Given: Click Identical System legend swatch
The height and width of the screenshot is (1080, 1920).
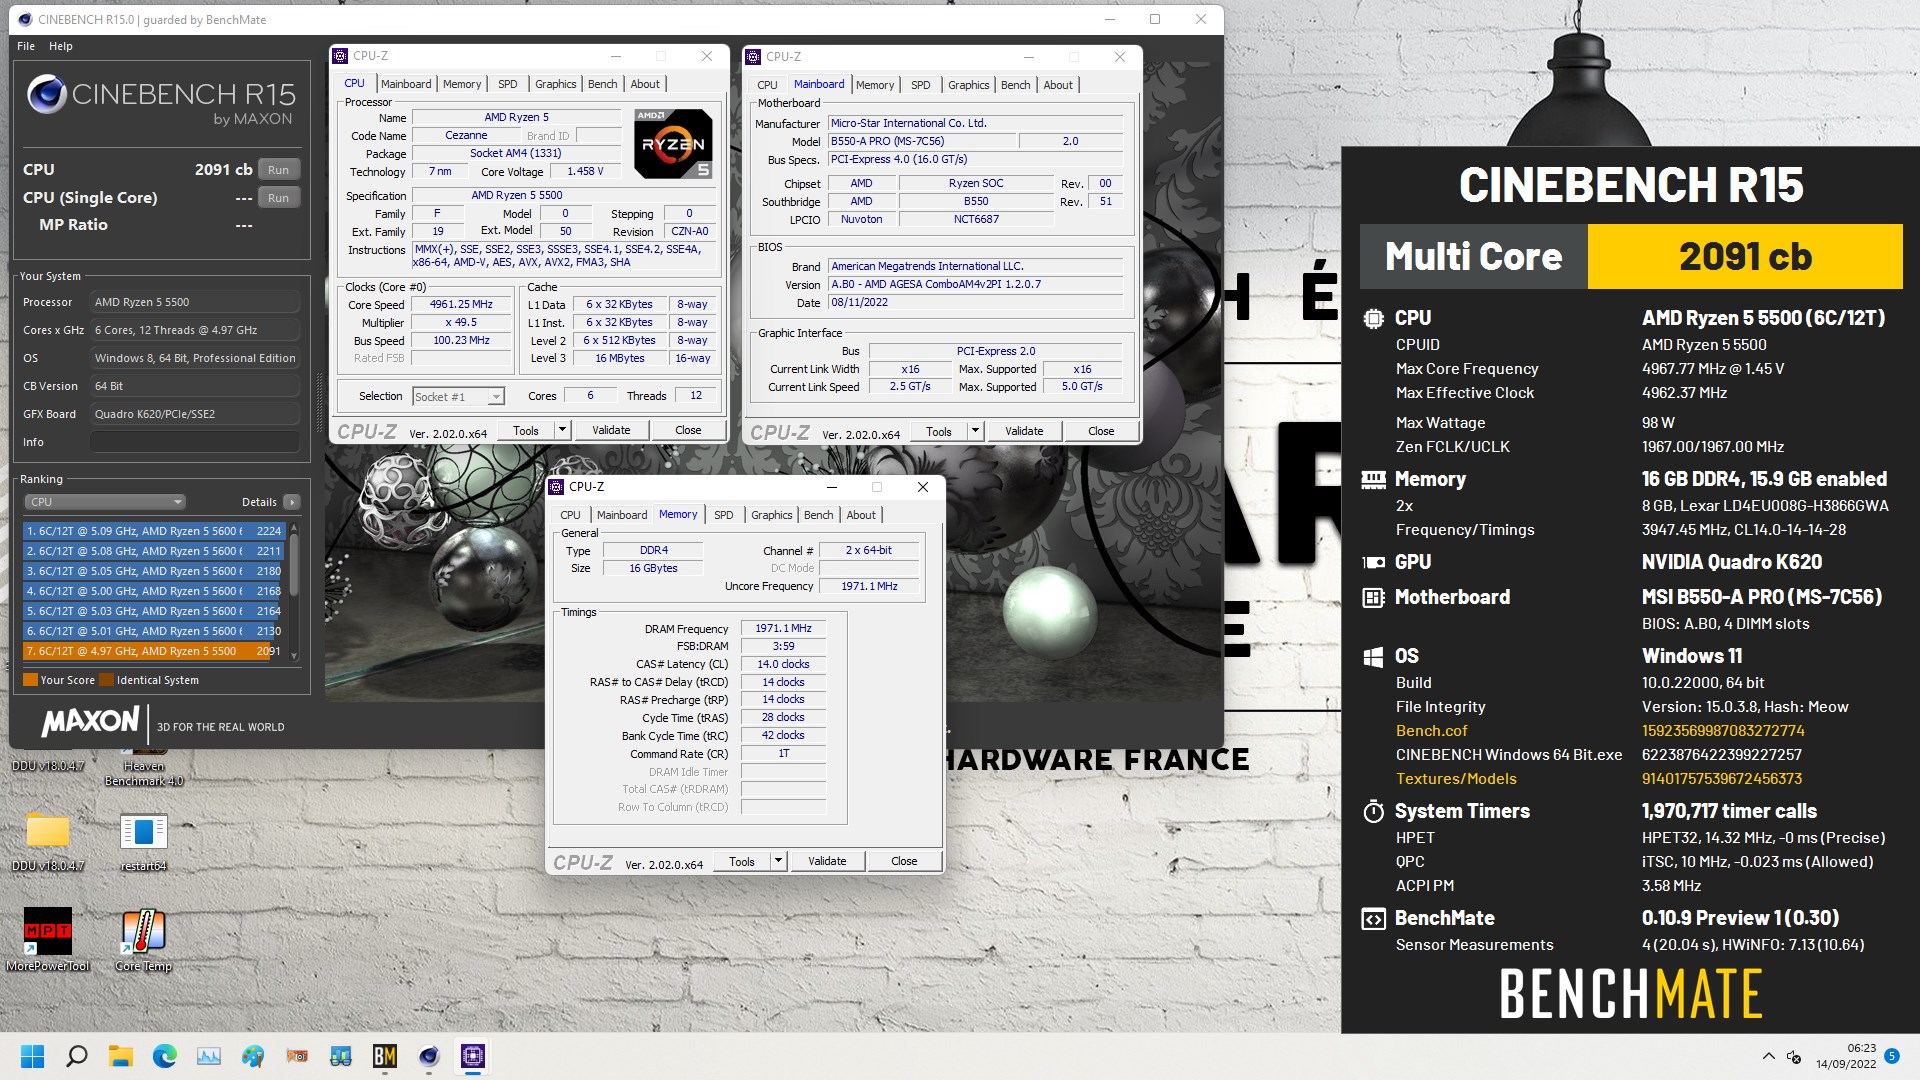Looking at the screenshot, I should [106, 680].
